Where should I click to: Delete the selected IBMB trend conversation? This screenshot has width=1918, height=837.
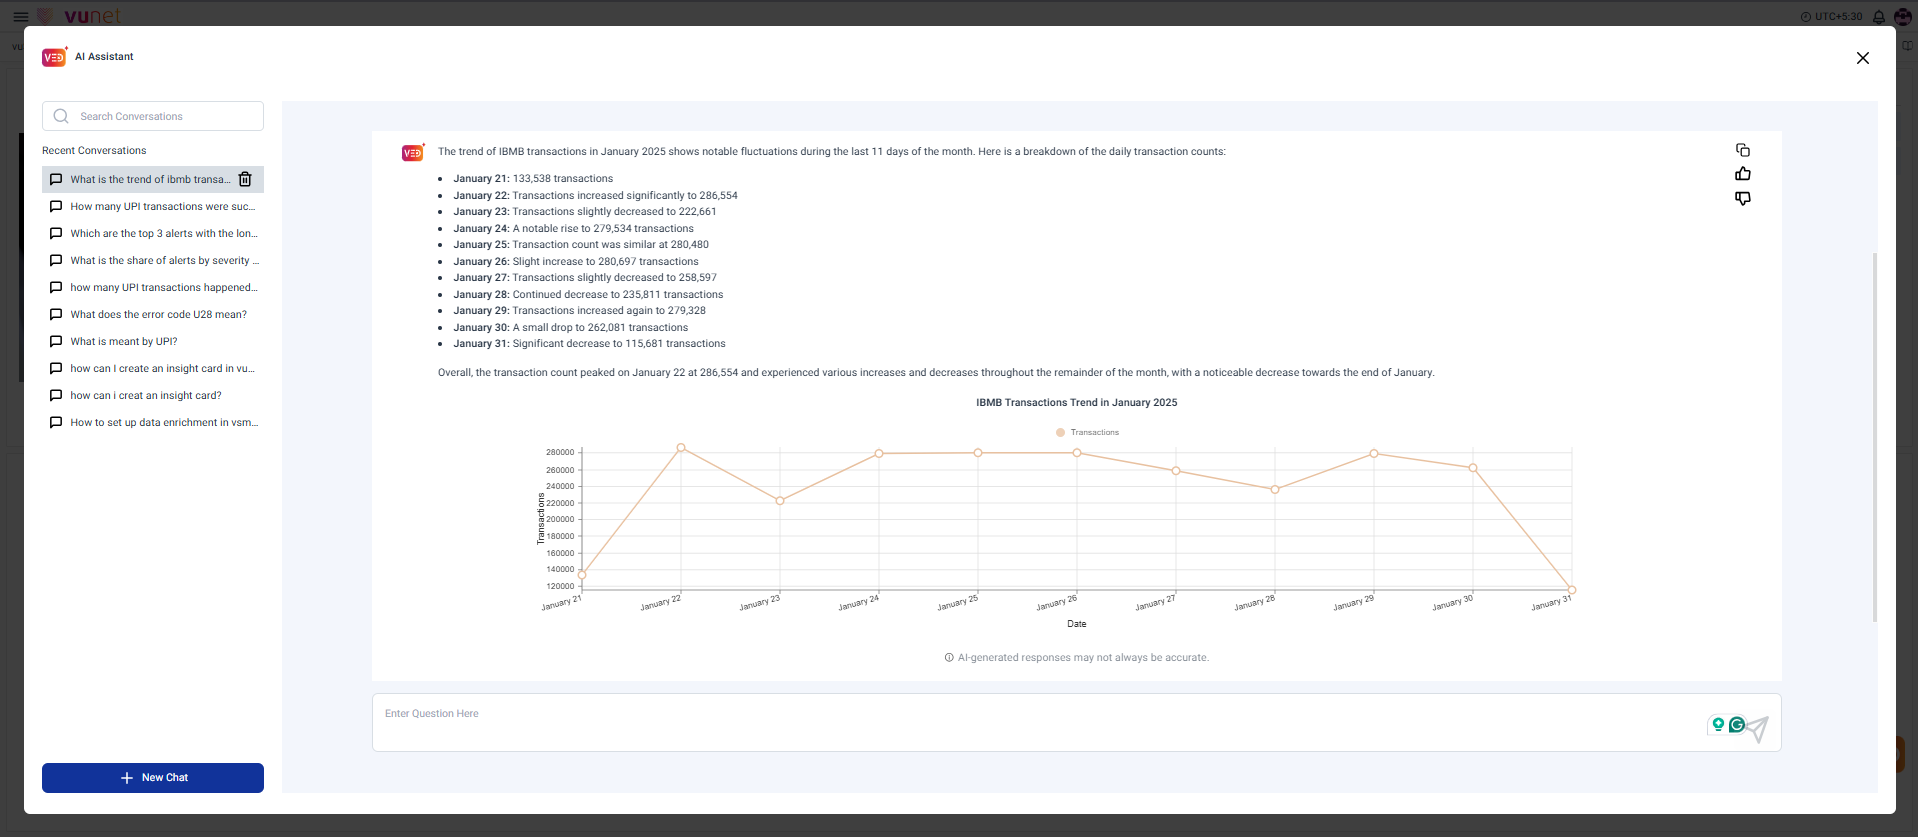(x=245, y=179)
